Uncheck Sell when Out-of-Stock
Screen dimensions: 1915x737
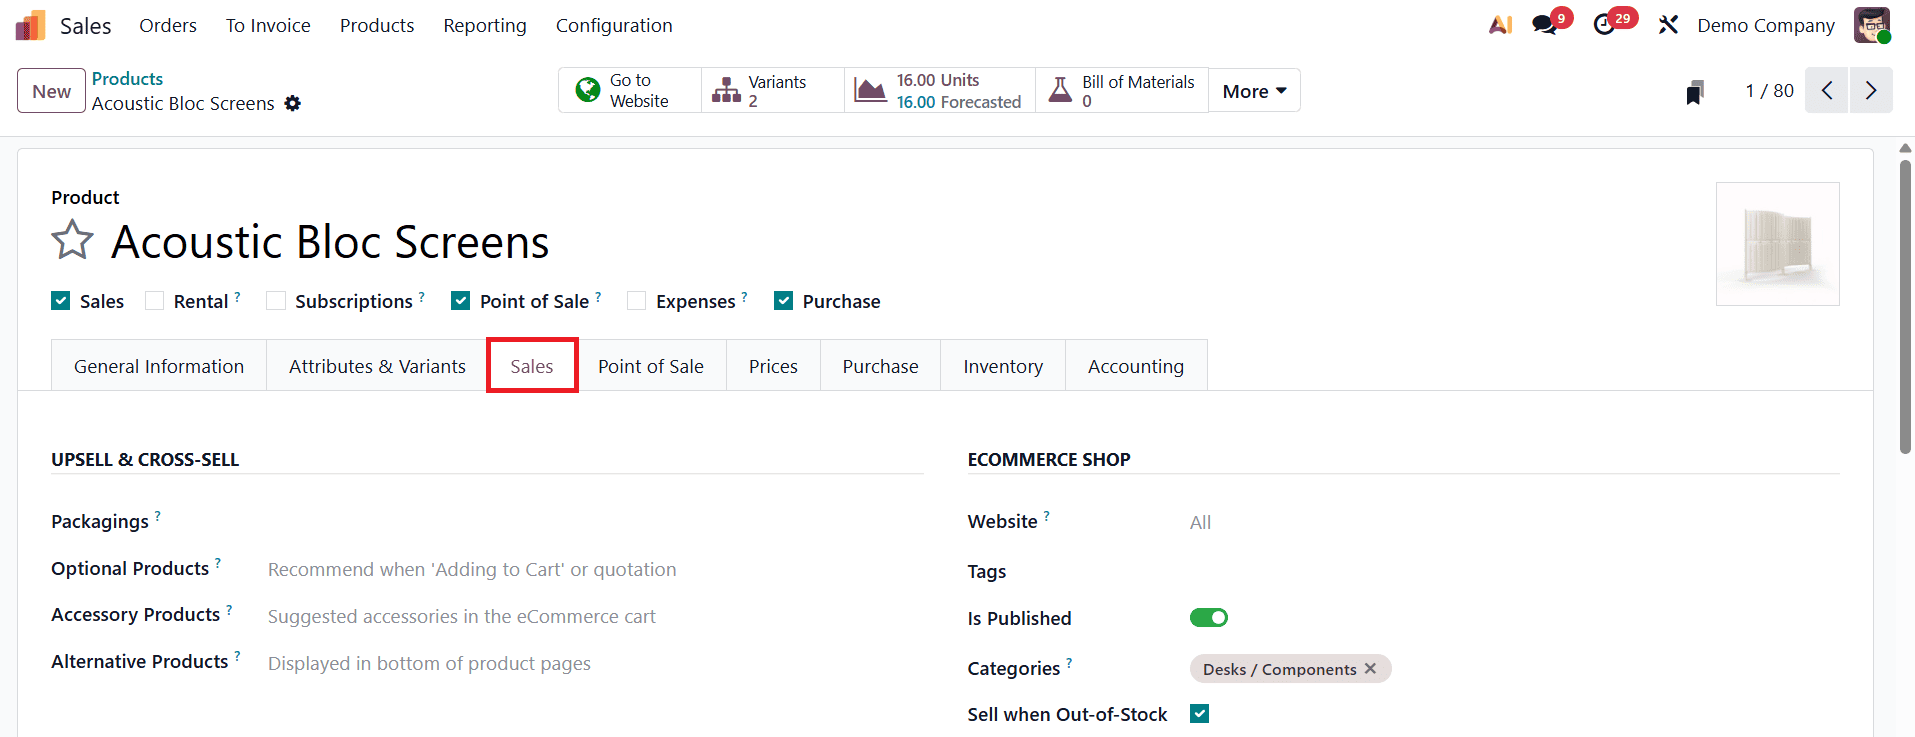point(1200,714)
